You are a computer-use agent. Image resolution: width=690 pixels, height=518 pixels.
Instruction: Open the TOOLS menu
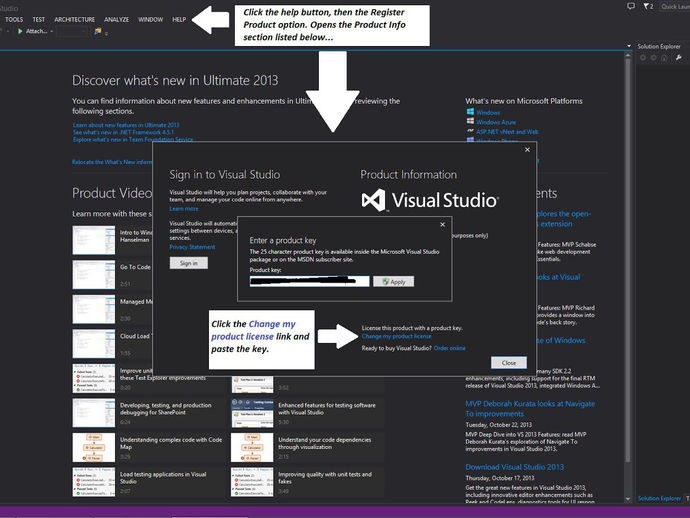(14, 19)
